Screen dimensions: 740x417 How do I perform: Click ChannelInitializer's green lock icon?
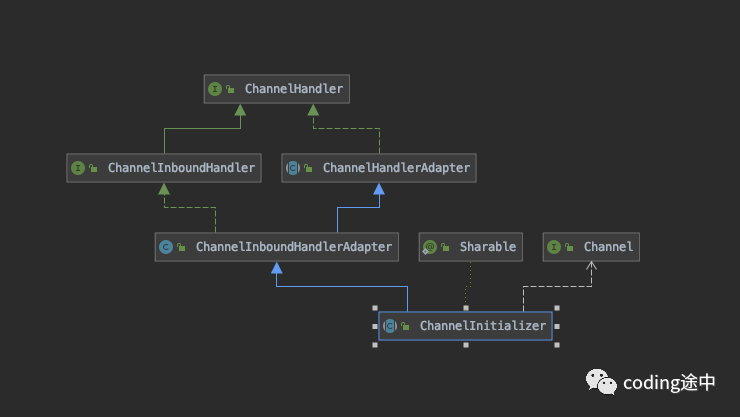(x=405, y=326)
